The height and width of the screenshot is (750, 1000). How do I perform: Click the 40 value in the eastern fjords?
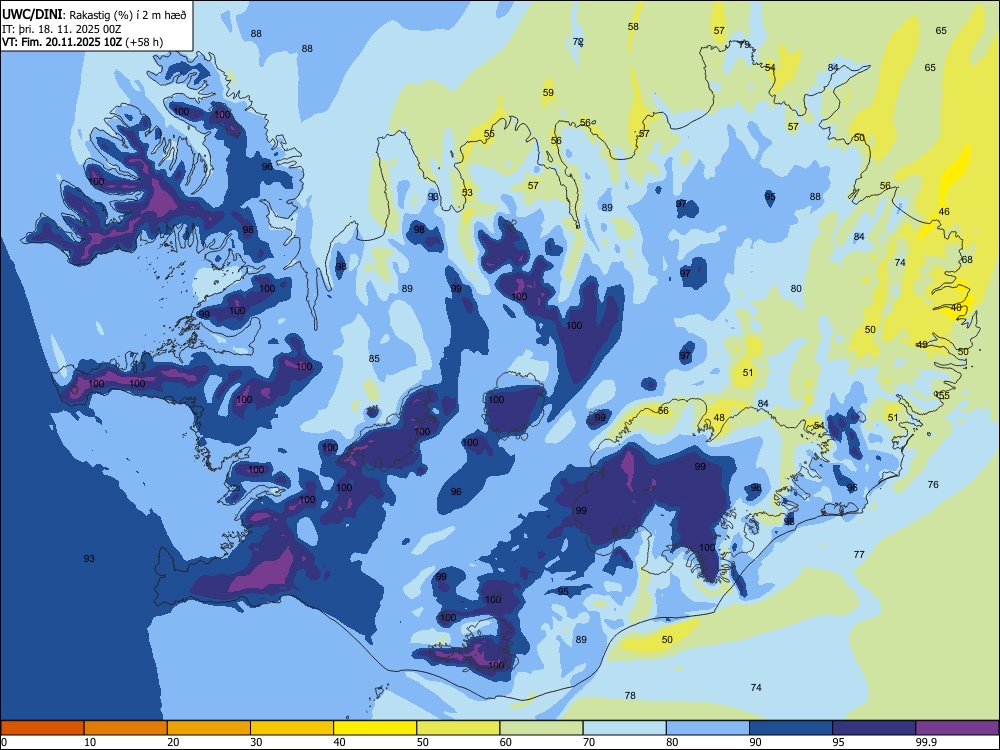pos(956,308)
